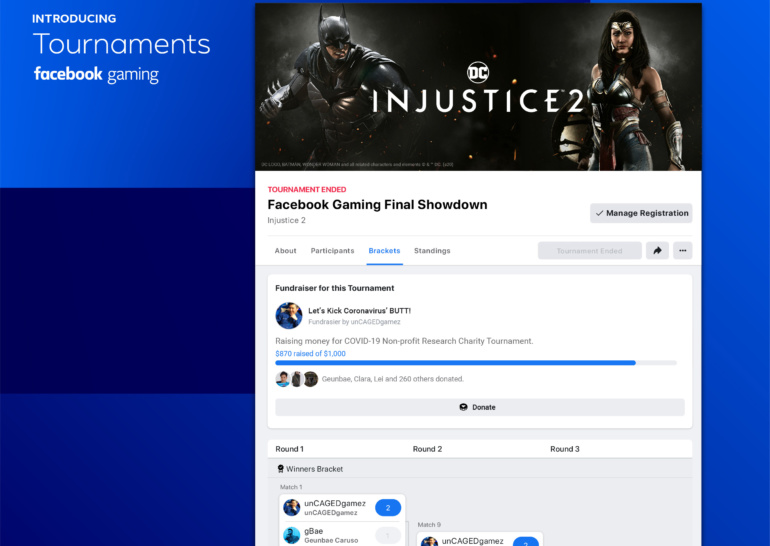
Task: Click gBae avatar in Match 1
Action: (x=292, y=535)
